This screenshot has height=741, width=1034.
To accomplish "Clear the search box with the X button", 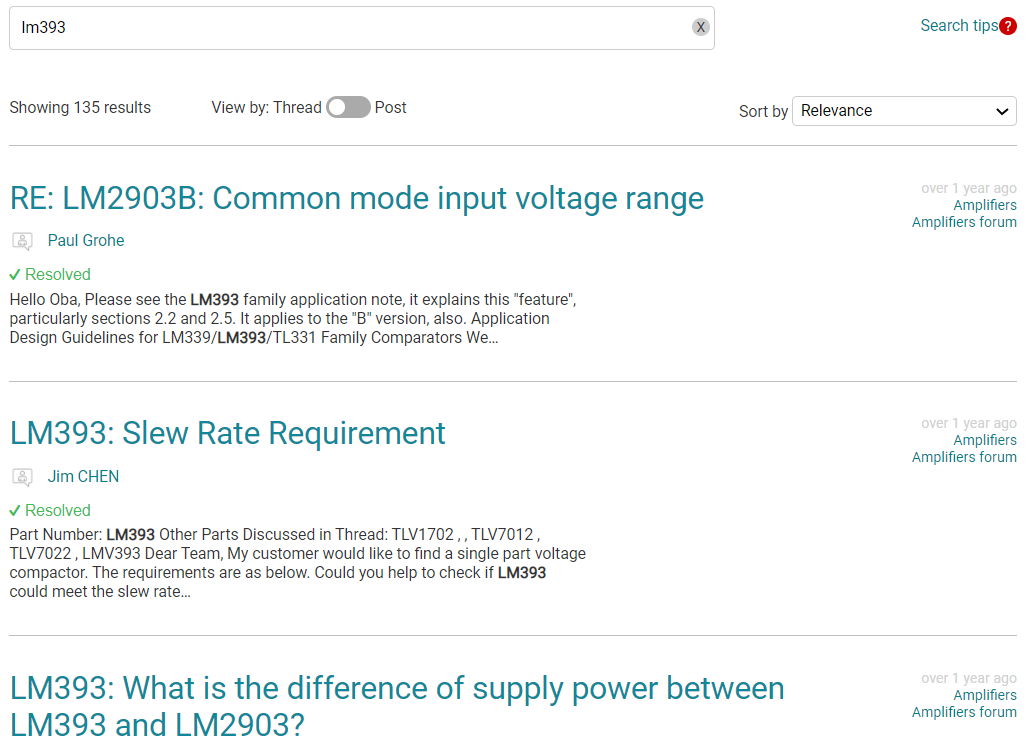I will 700,27.
